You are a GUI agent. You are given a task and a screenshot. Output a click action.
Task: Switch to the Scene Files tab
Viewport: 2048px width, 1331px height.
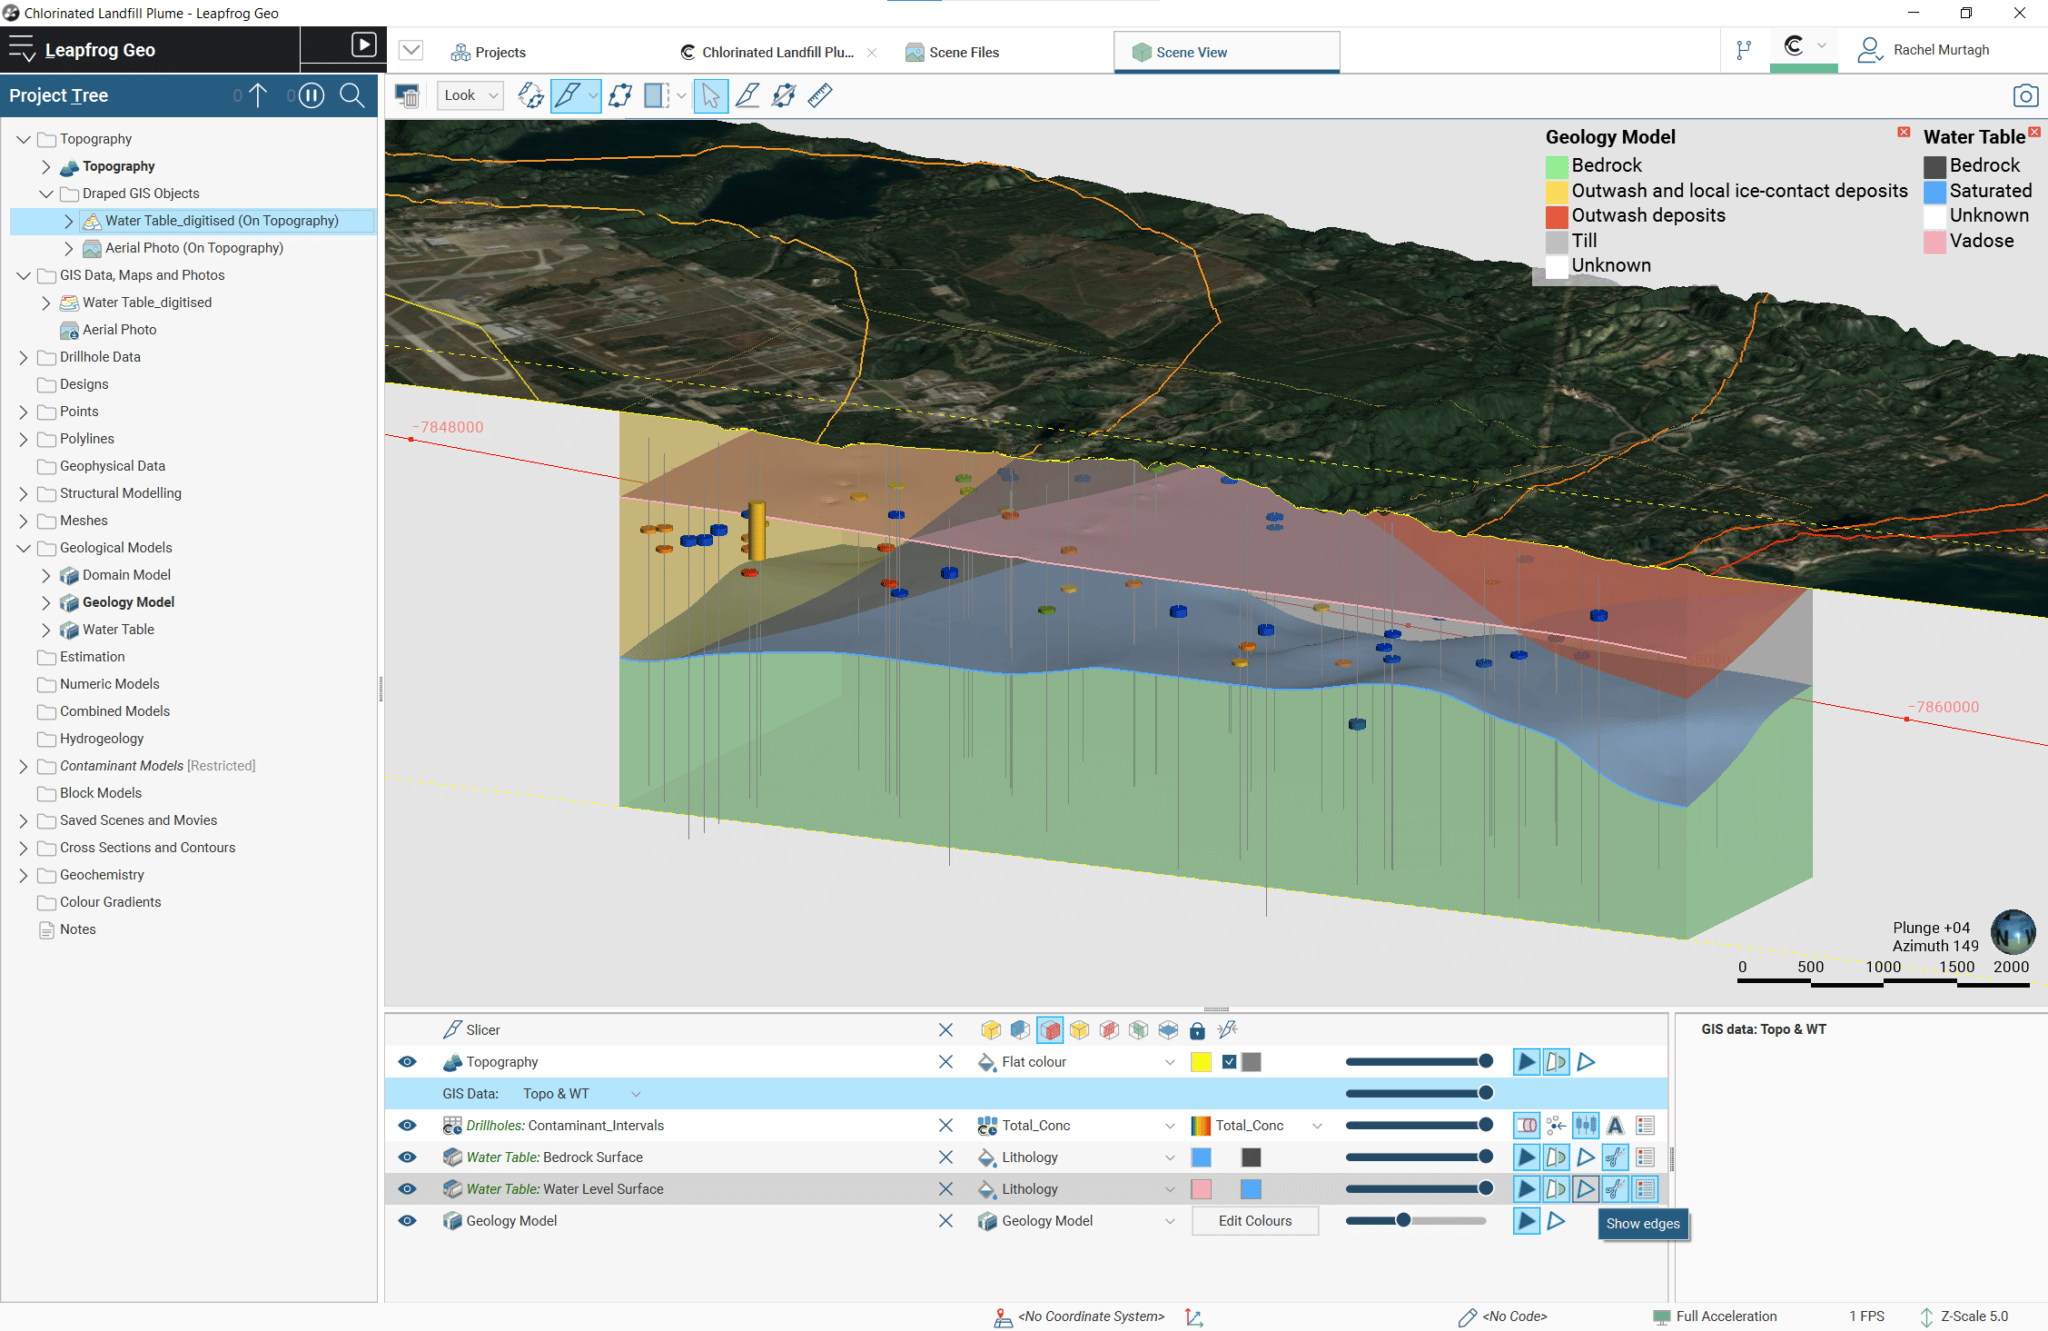click(x=952, y=52)
